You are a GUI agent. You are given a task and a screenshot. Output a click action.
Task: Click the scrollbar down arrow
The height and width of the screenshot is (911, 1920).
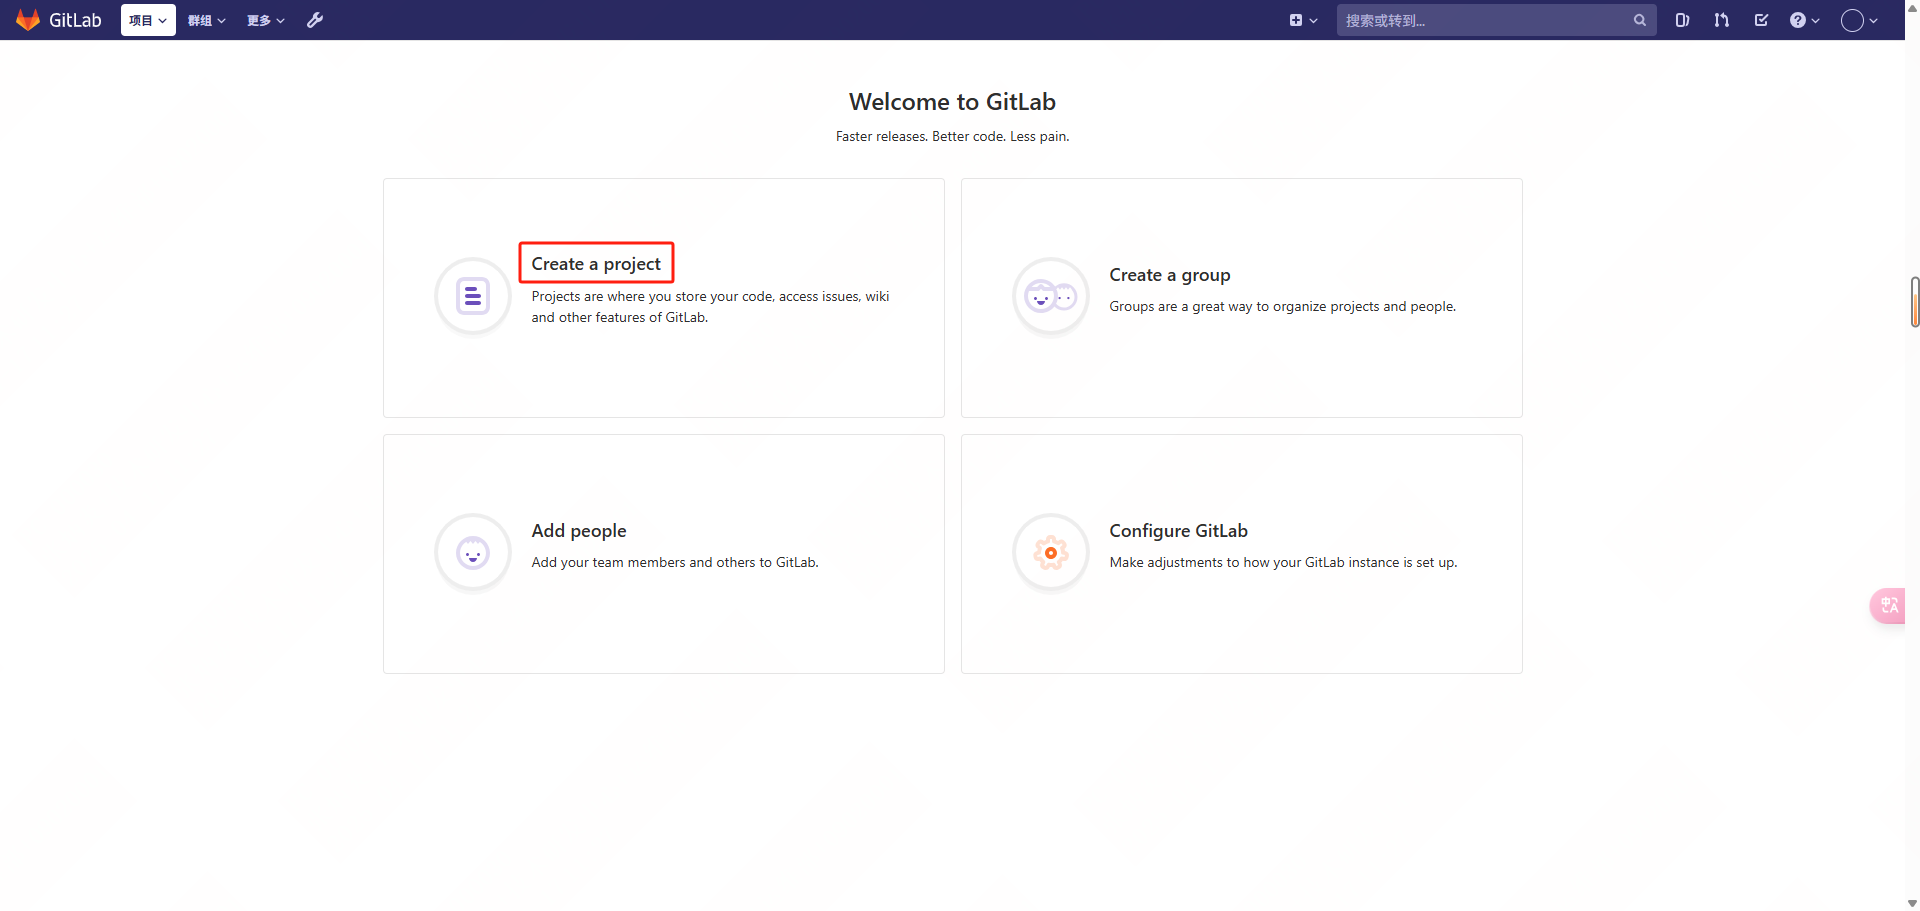pyautogui.click(x=1912, y=903)
